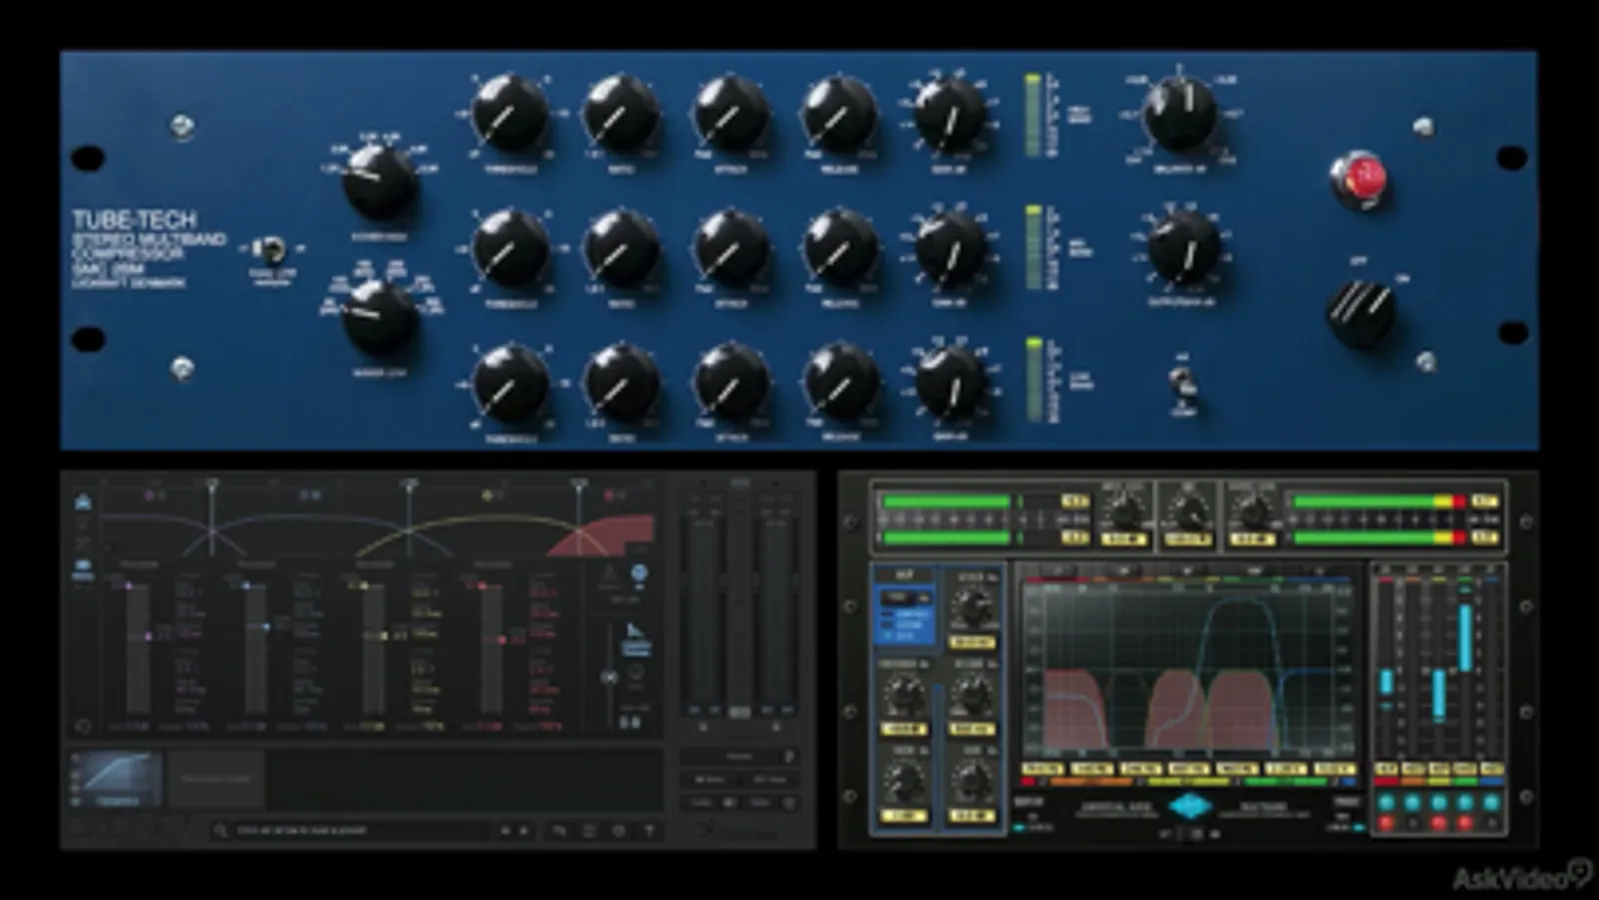Click the blue band threshold slider handle

pyautogui.click(x=265, y=627)
